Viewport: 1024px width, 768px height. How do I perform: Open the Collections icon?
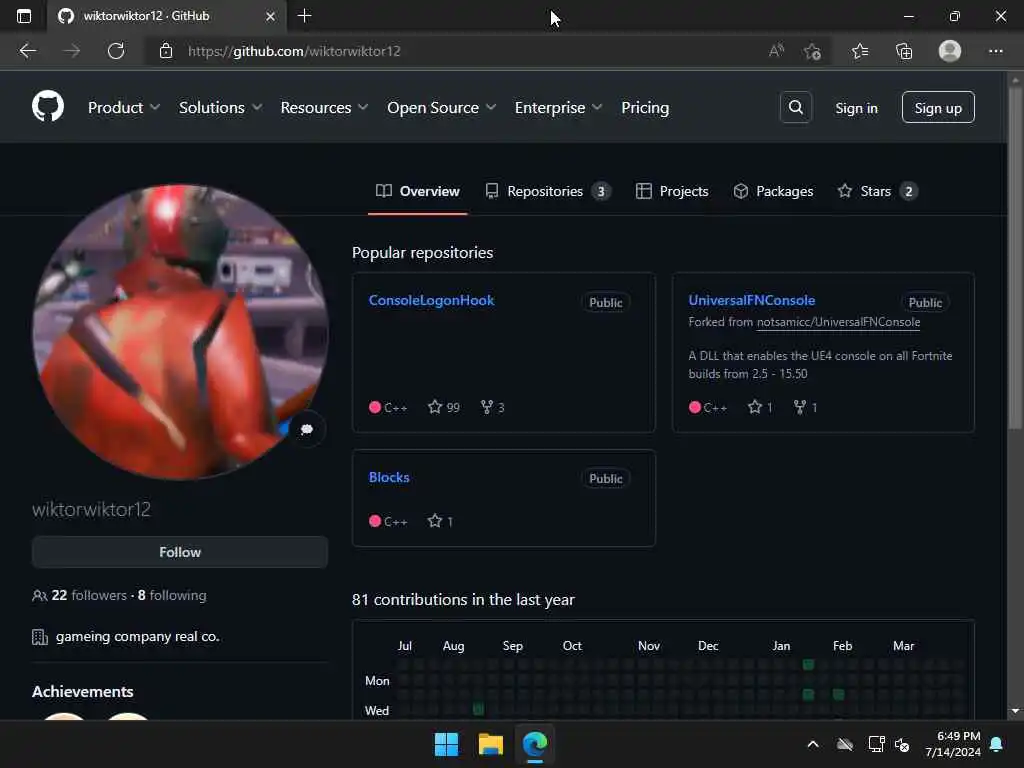[x=904, y=51]
